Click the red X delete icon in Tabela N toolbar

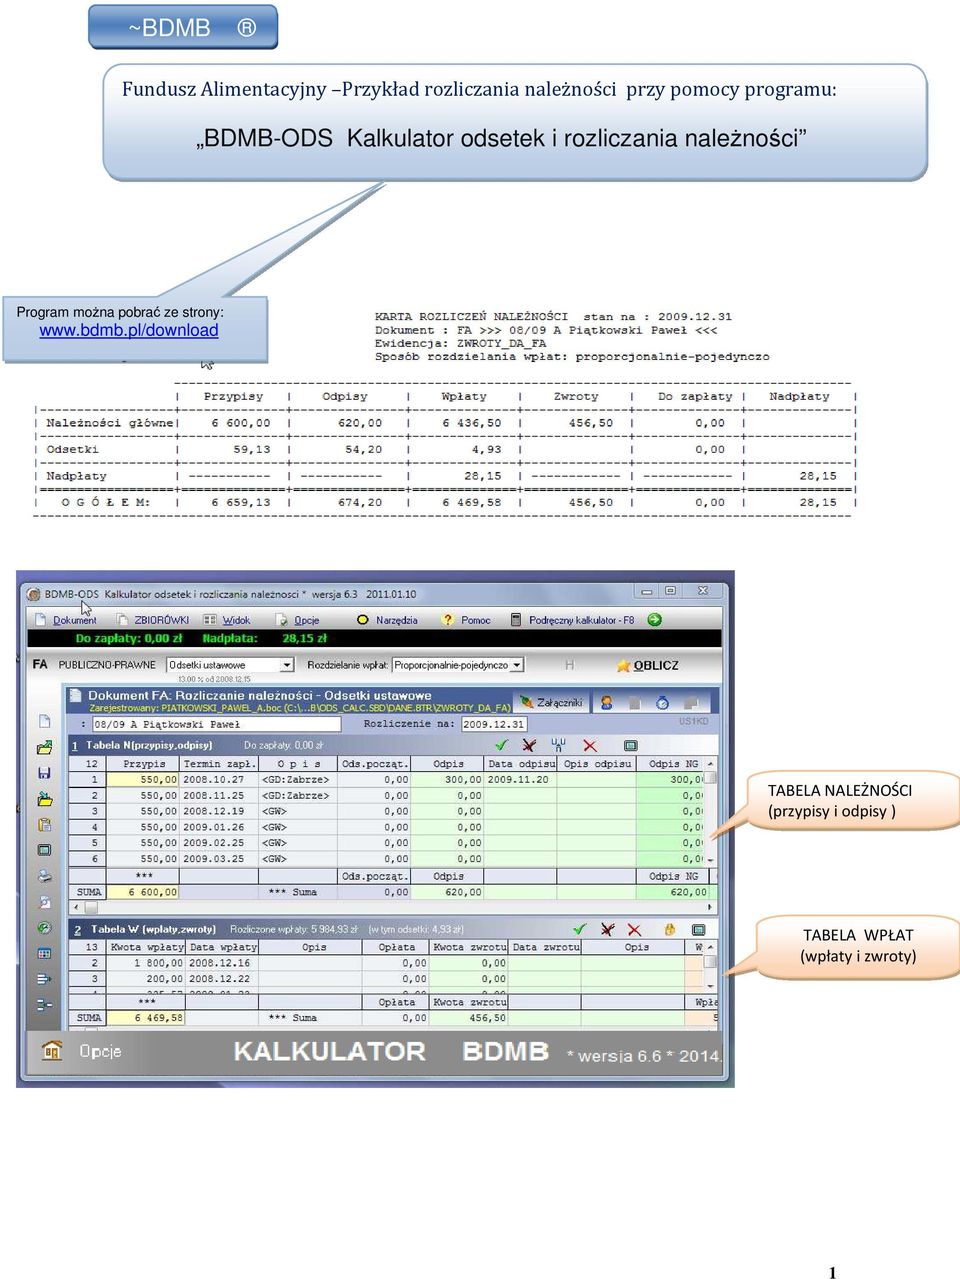(x=590, y=745)
